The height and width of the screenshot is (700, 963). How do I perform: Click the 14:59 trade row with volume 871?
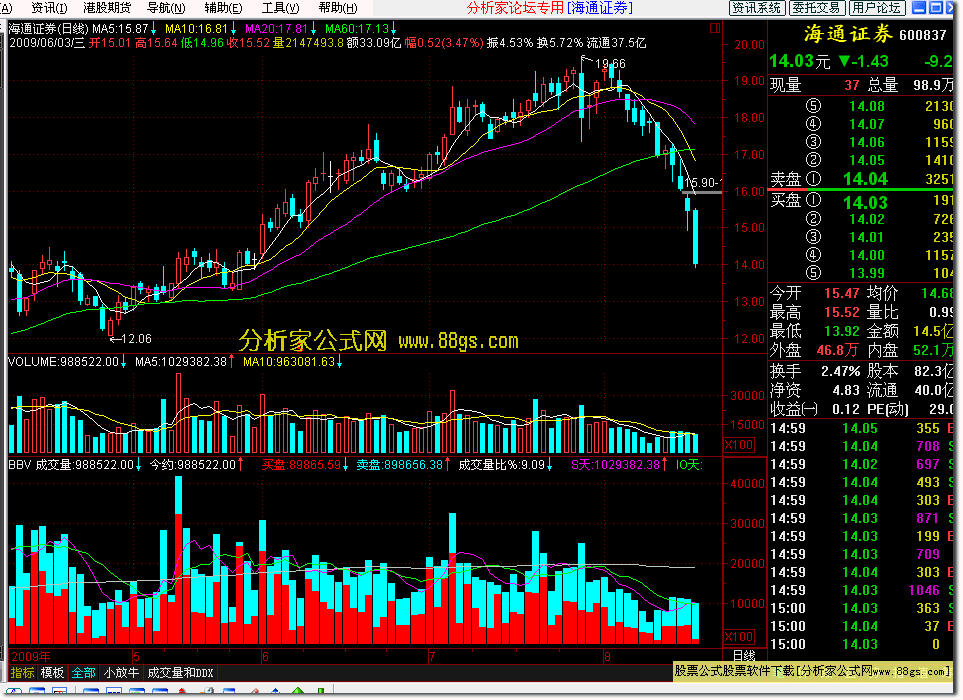tap(861, 518)
